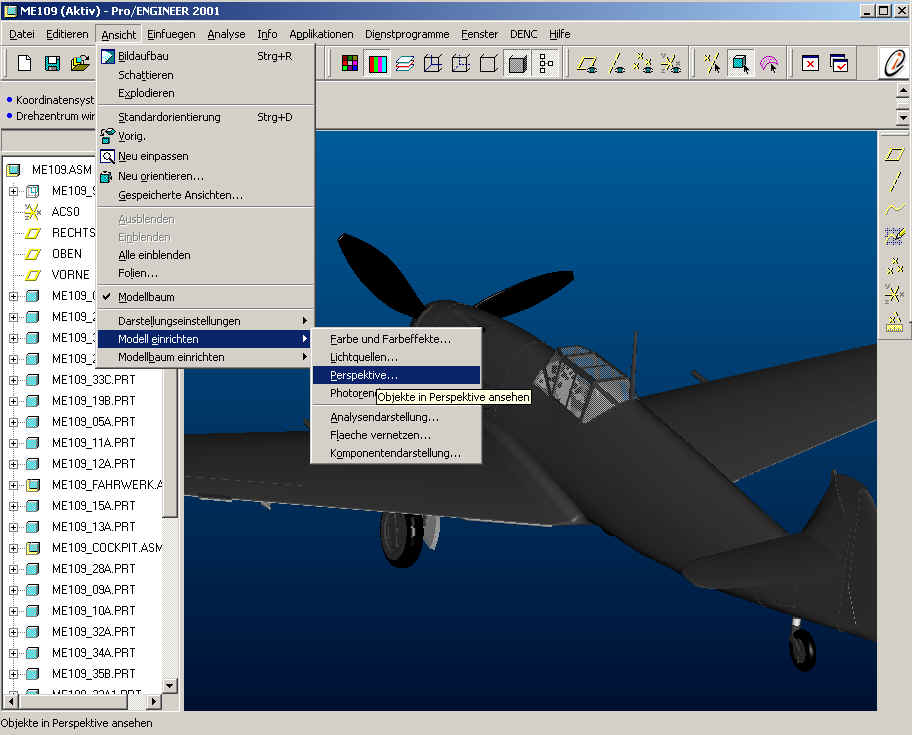Open the Editieren menu

(x=67, y=34)
